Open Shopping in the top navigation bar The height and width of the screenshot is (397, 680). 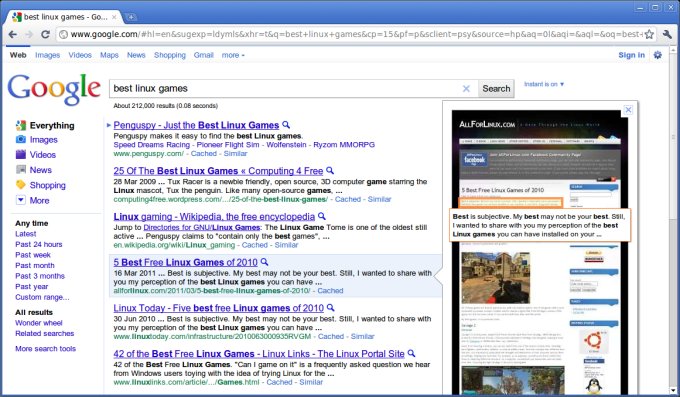click(170, 55)
